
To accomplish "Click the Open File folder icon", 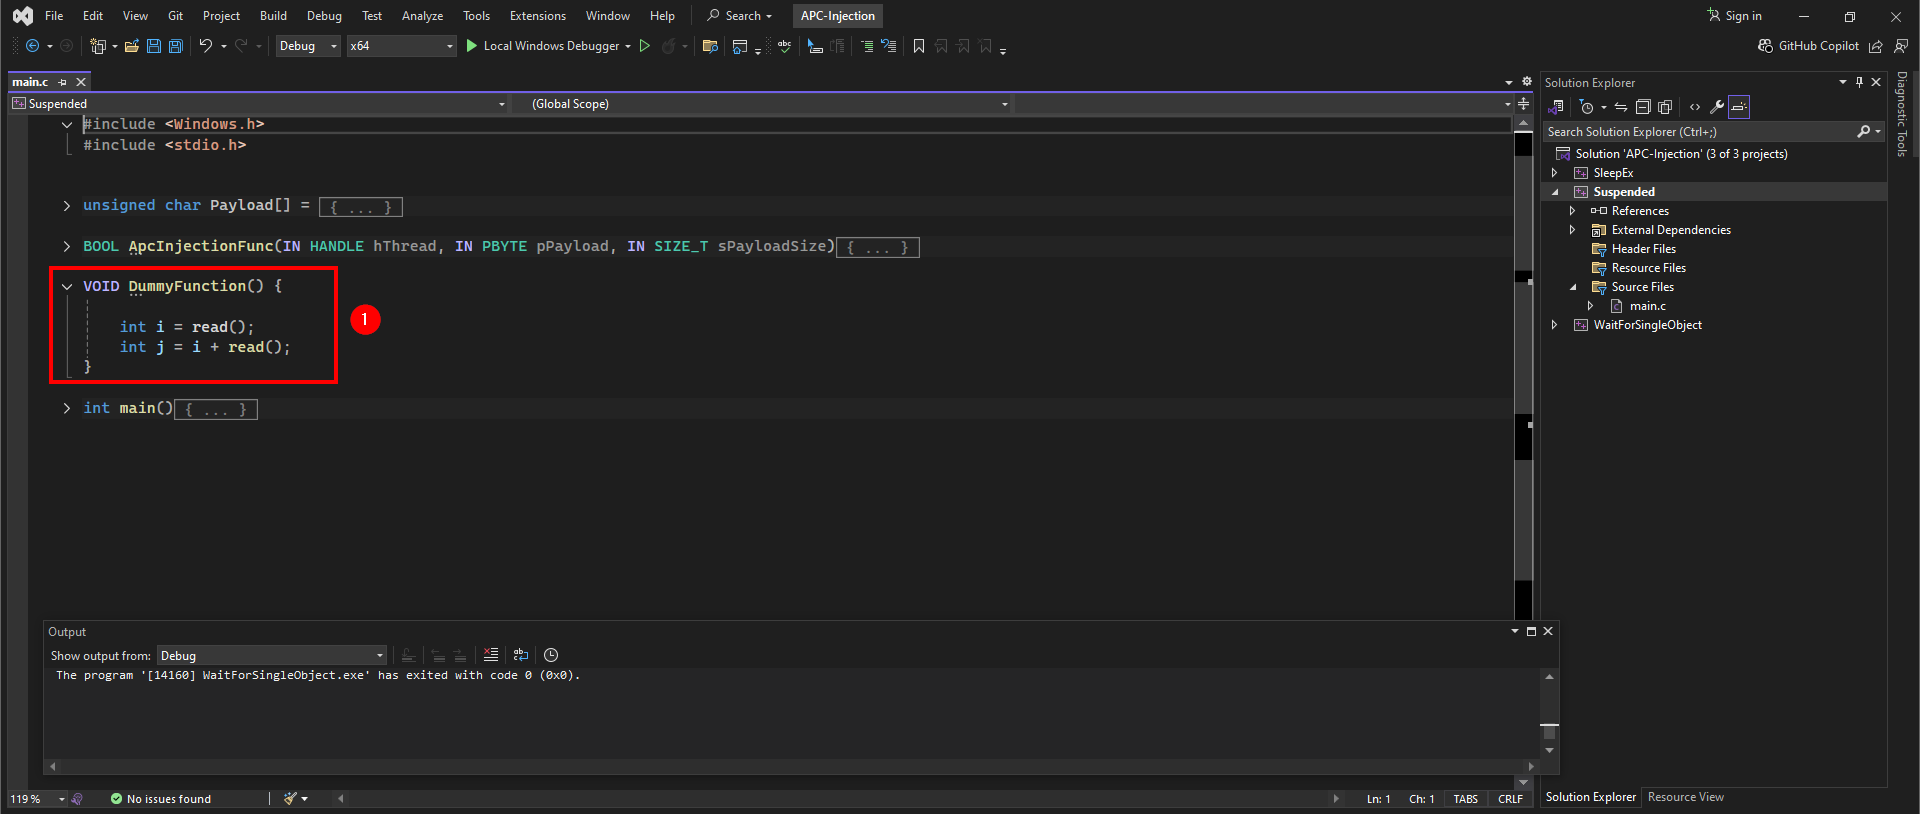I will tap(131, 46).
